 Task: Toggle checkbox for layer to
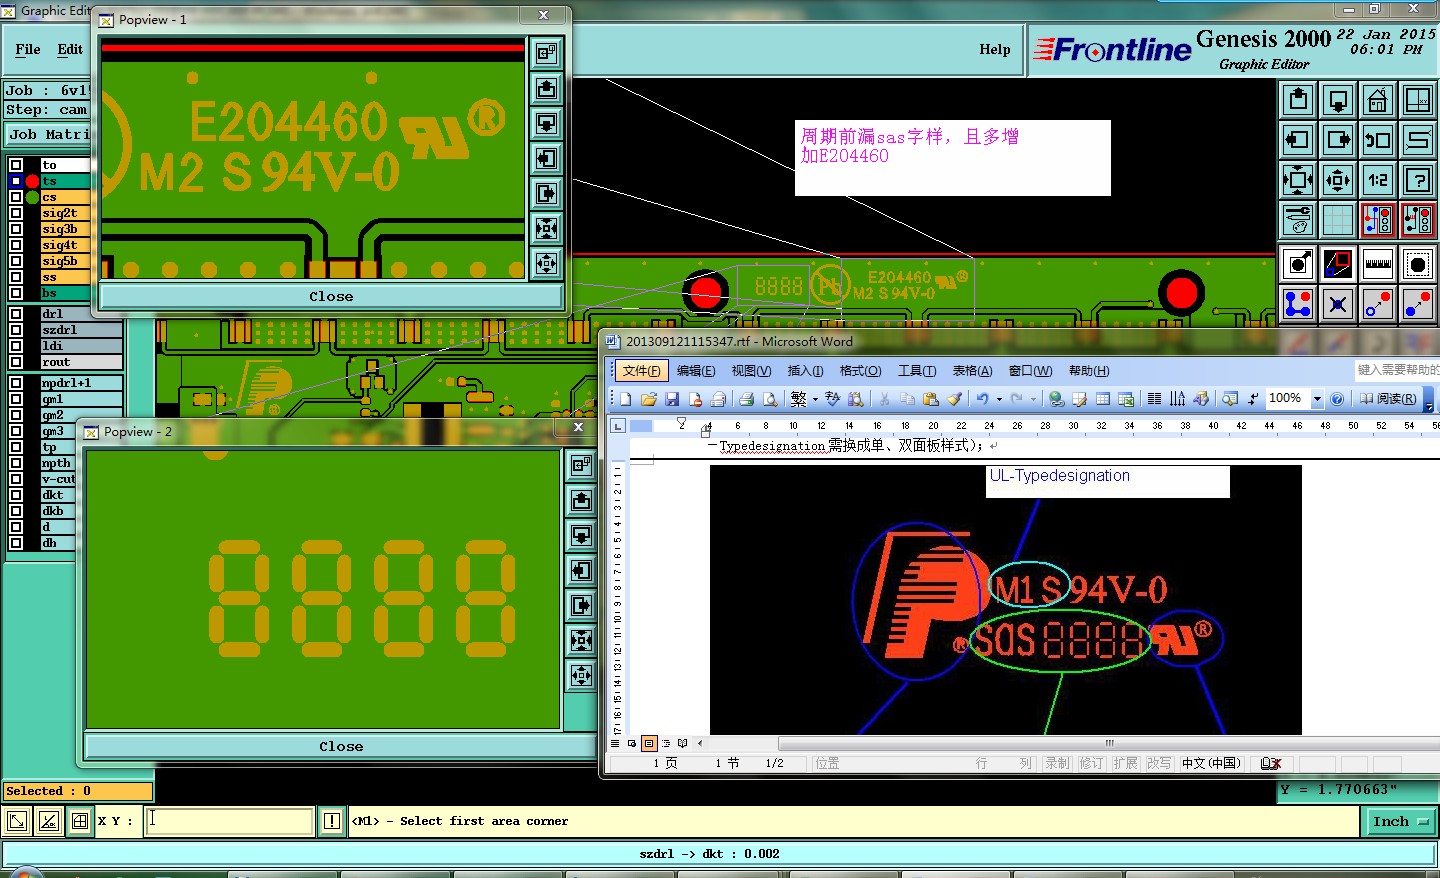(16, 165)
